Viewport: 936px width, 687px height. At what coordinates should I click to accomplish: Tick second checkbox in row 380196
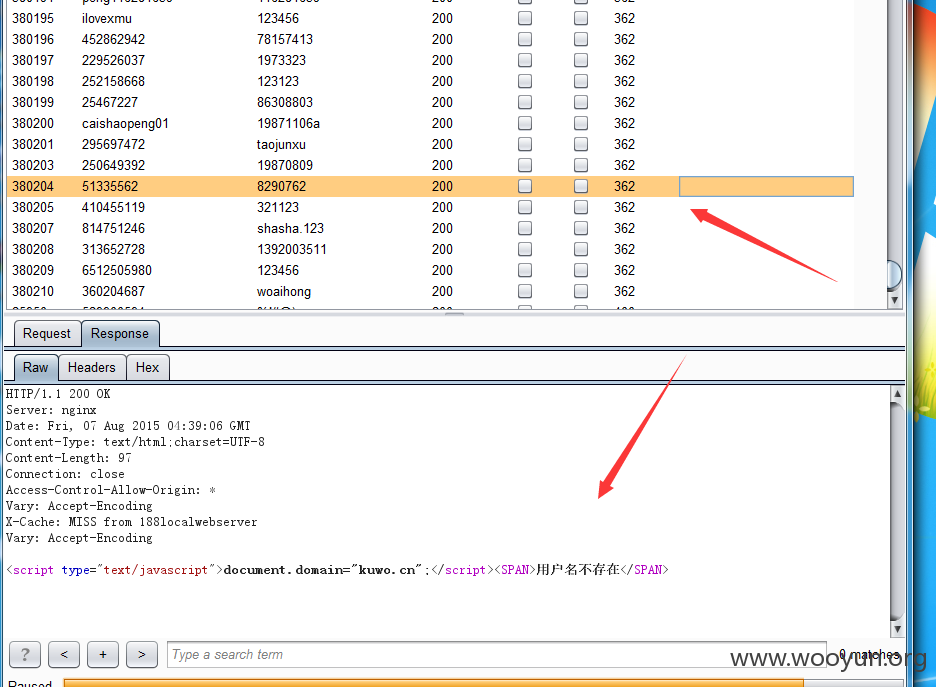pyautogui.click(x=581, y=39)
